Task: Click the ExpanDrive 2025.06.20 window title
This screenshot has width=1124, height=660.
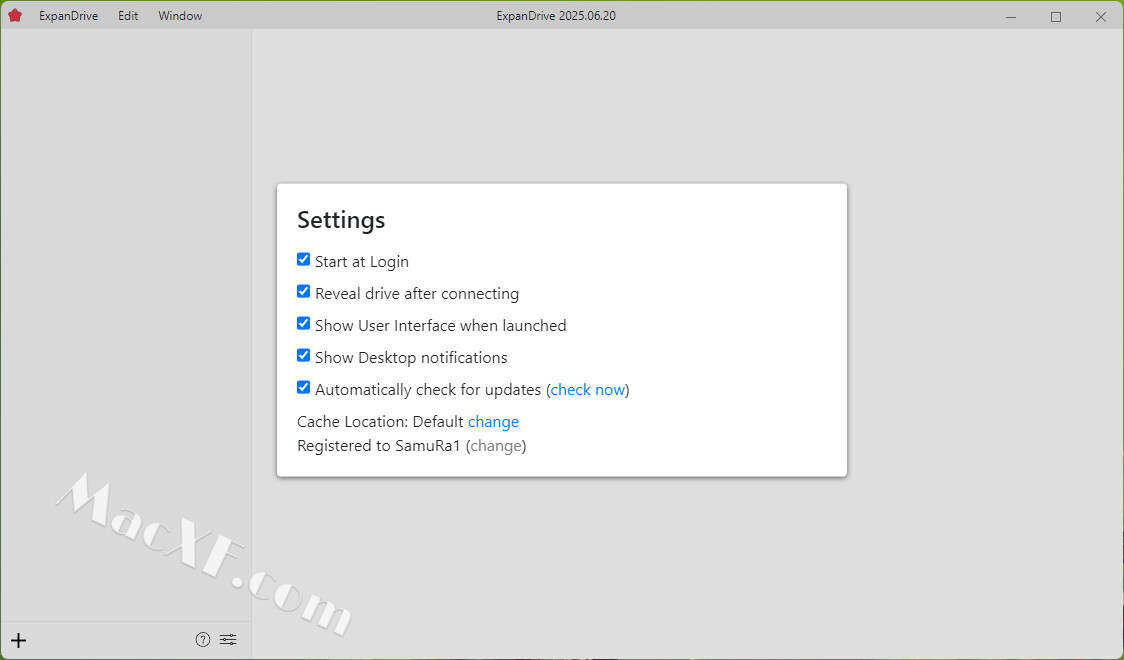Action: [556, 16]
